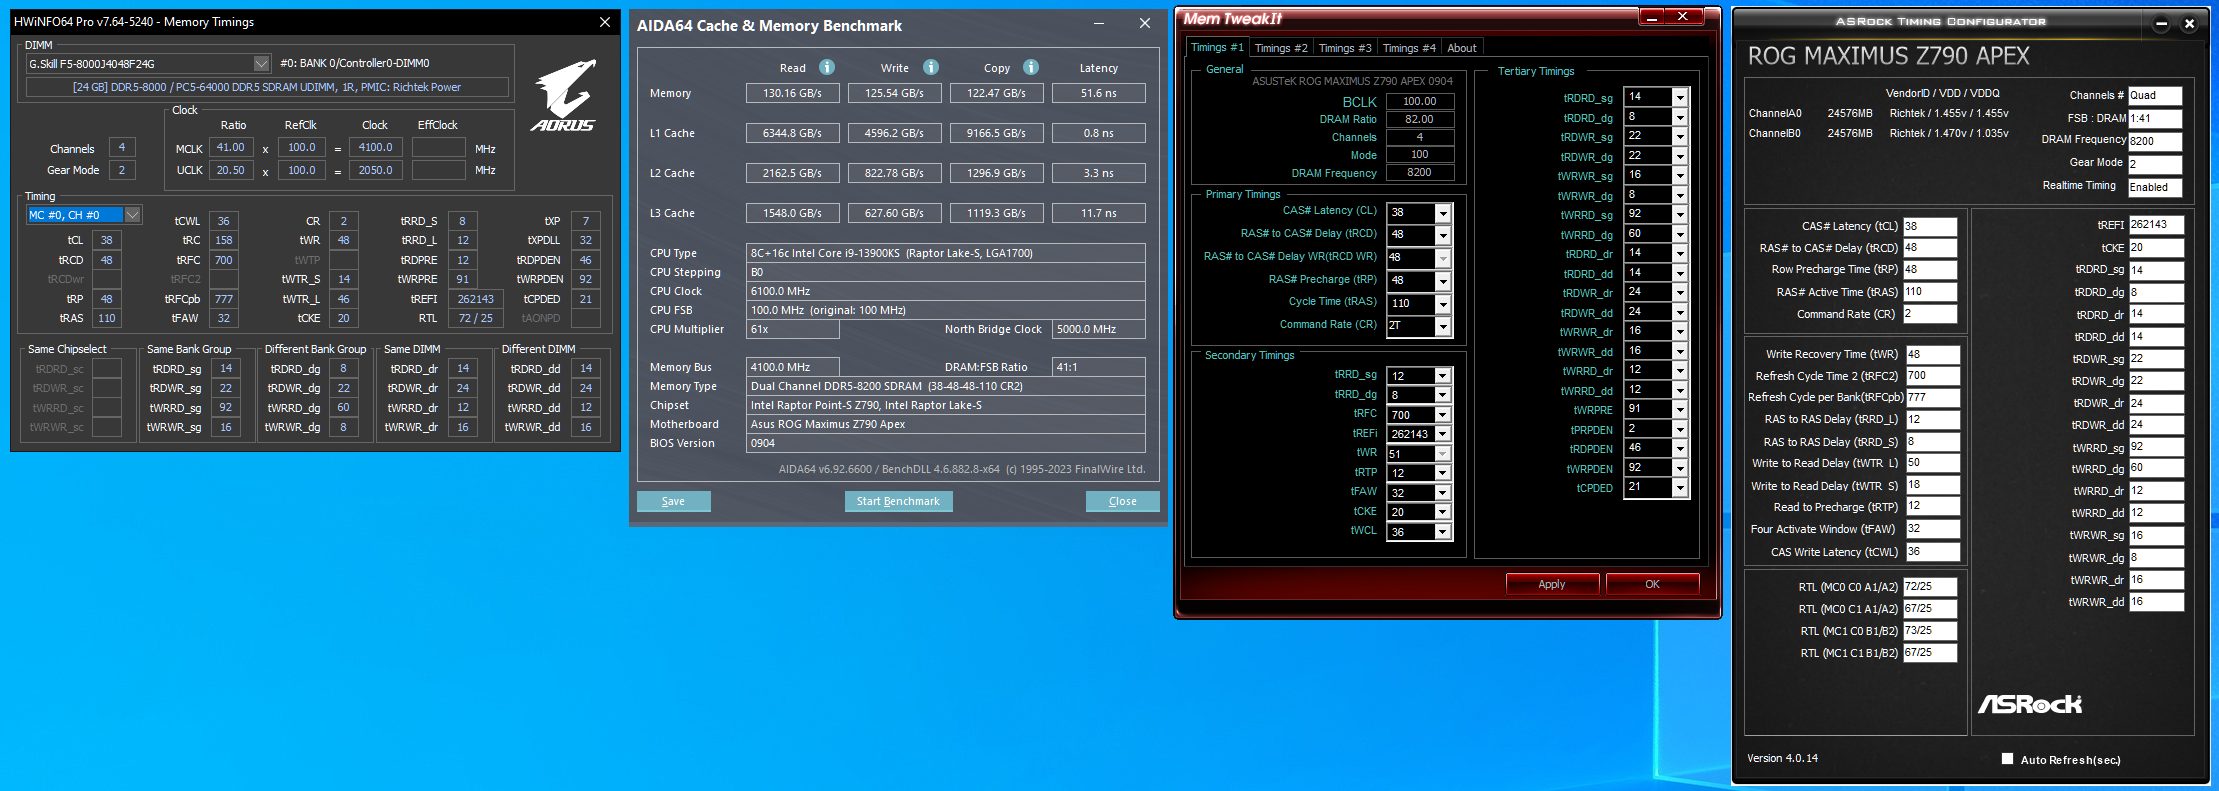This screenshot has width=2219, height=791.
Task: Open the About tab in MemTweakIt
Action: 1462,48
